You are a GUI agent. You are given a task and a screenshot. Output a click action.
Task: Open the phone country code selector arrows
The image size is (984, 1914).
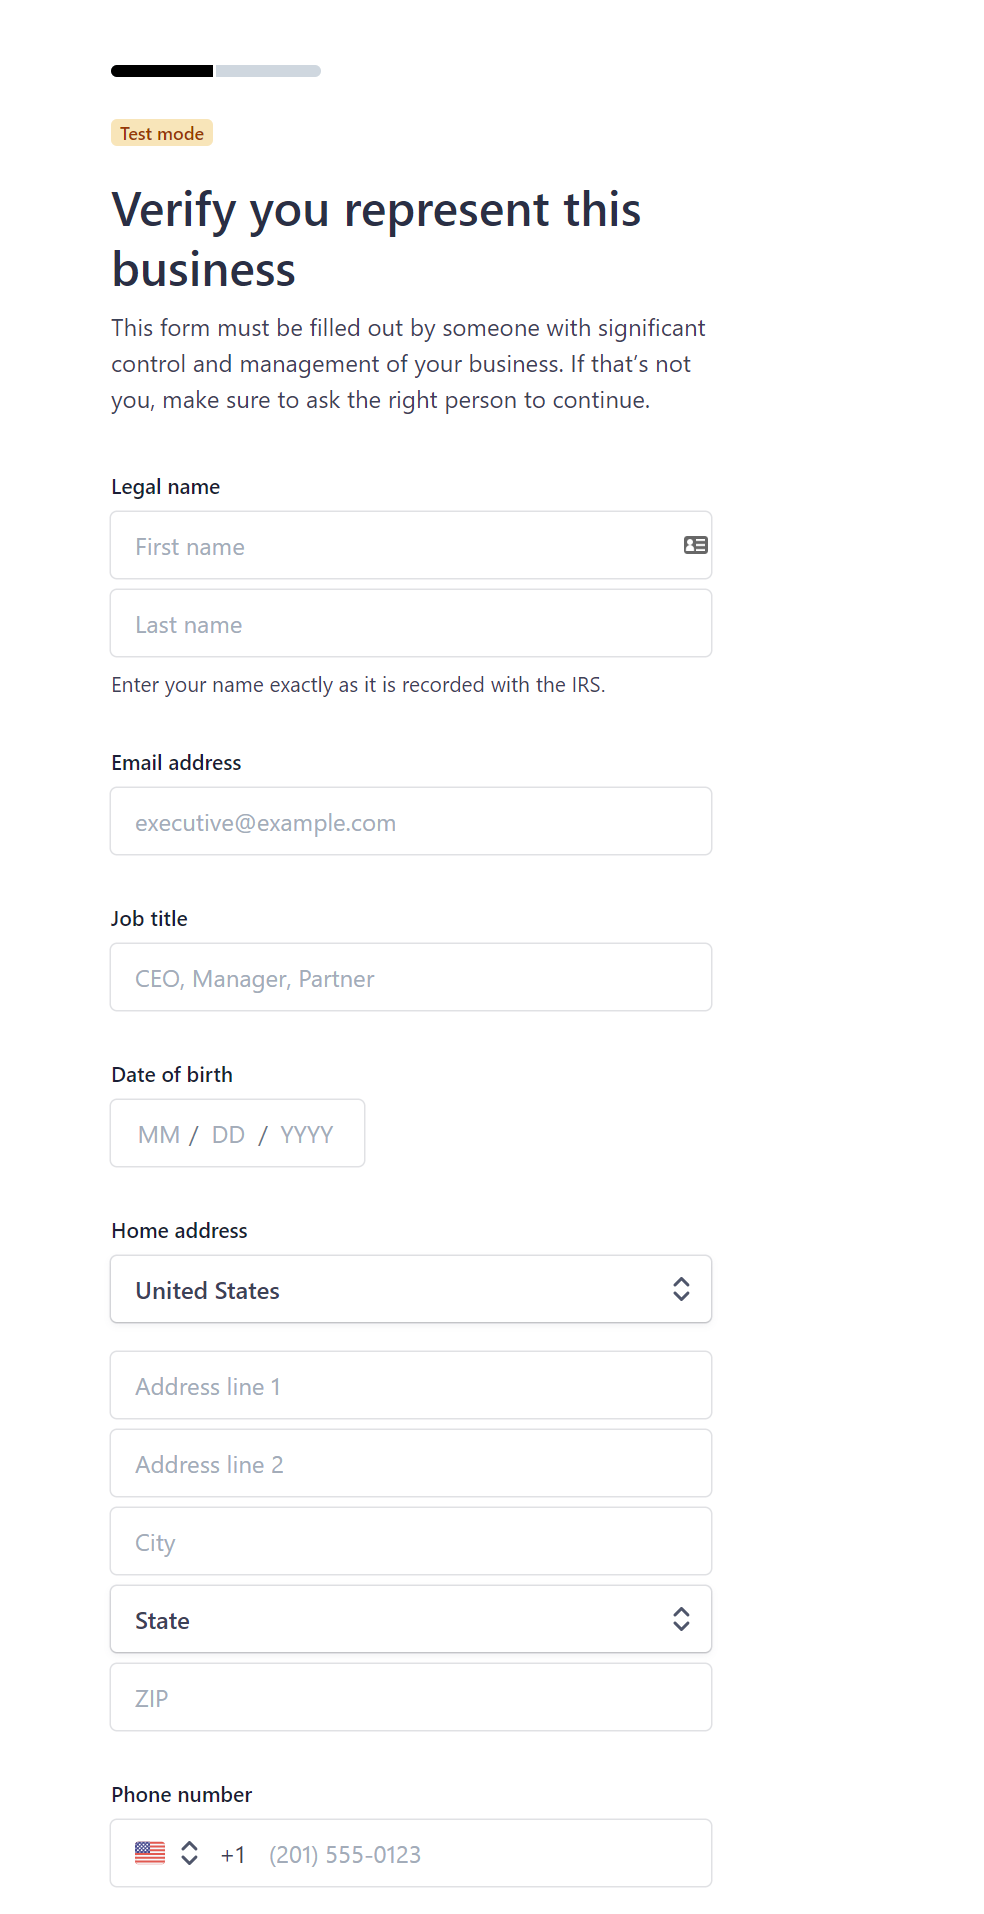click(189, 1853)
